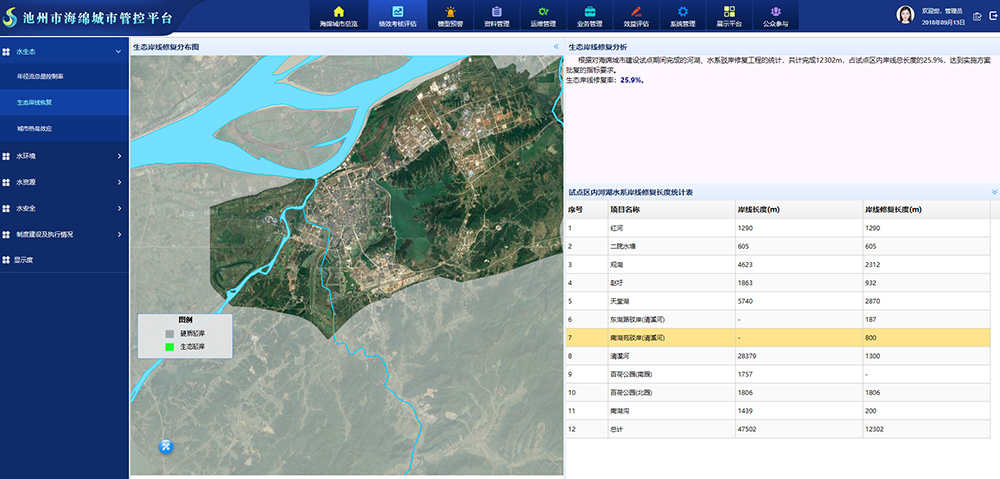Viewport: 1000px width, 479px height.
Task: Open 海绵城市总览 home icon
Action: pos(338,11)
